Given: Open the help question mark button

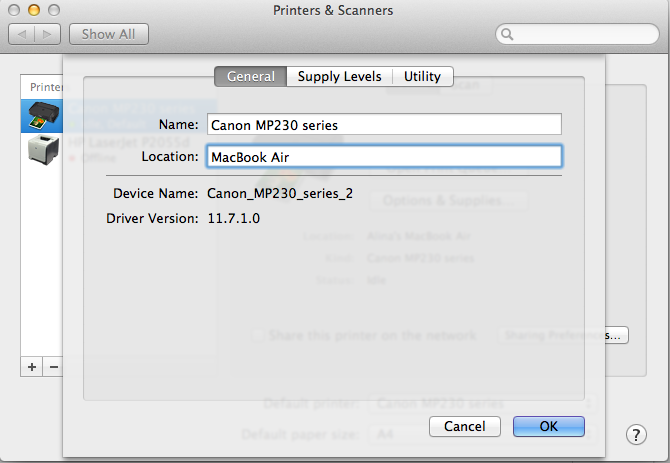Looking at the screenshot, I should click(x=636, y=435).
